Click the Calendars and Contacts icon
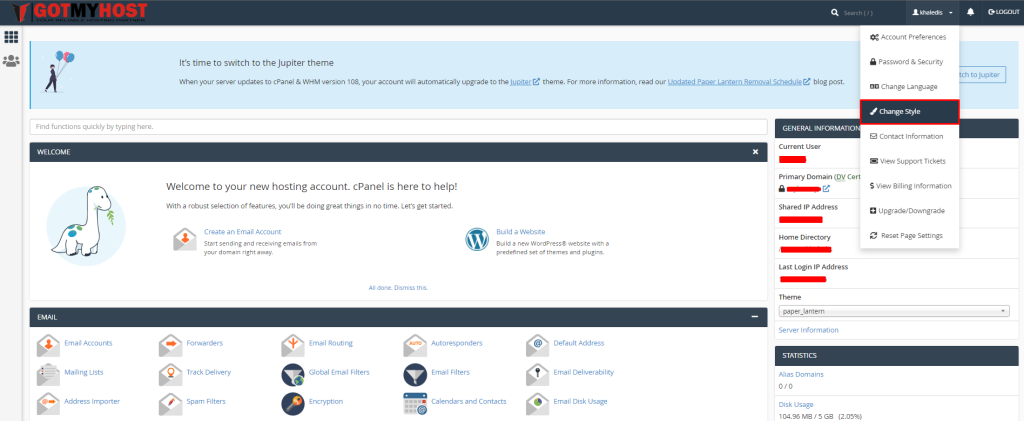This screenshot has width=1024, height=421. pos(415,403)
